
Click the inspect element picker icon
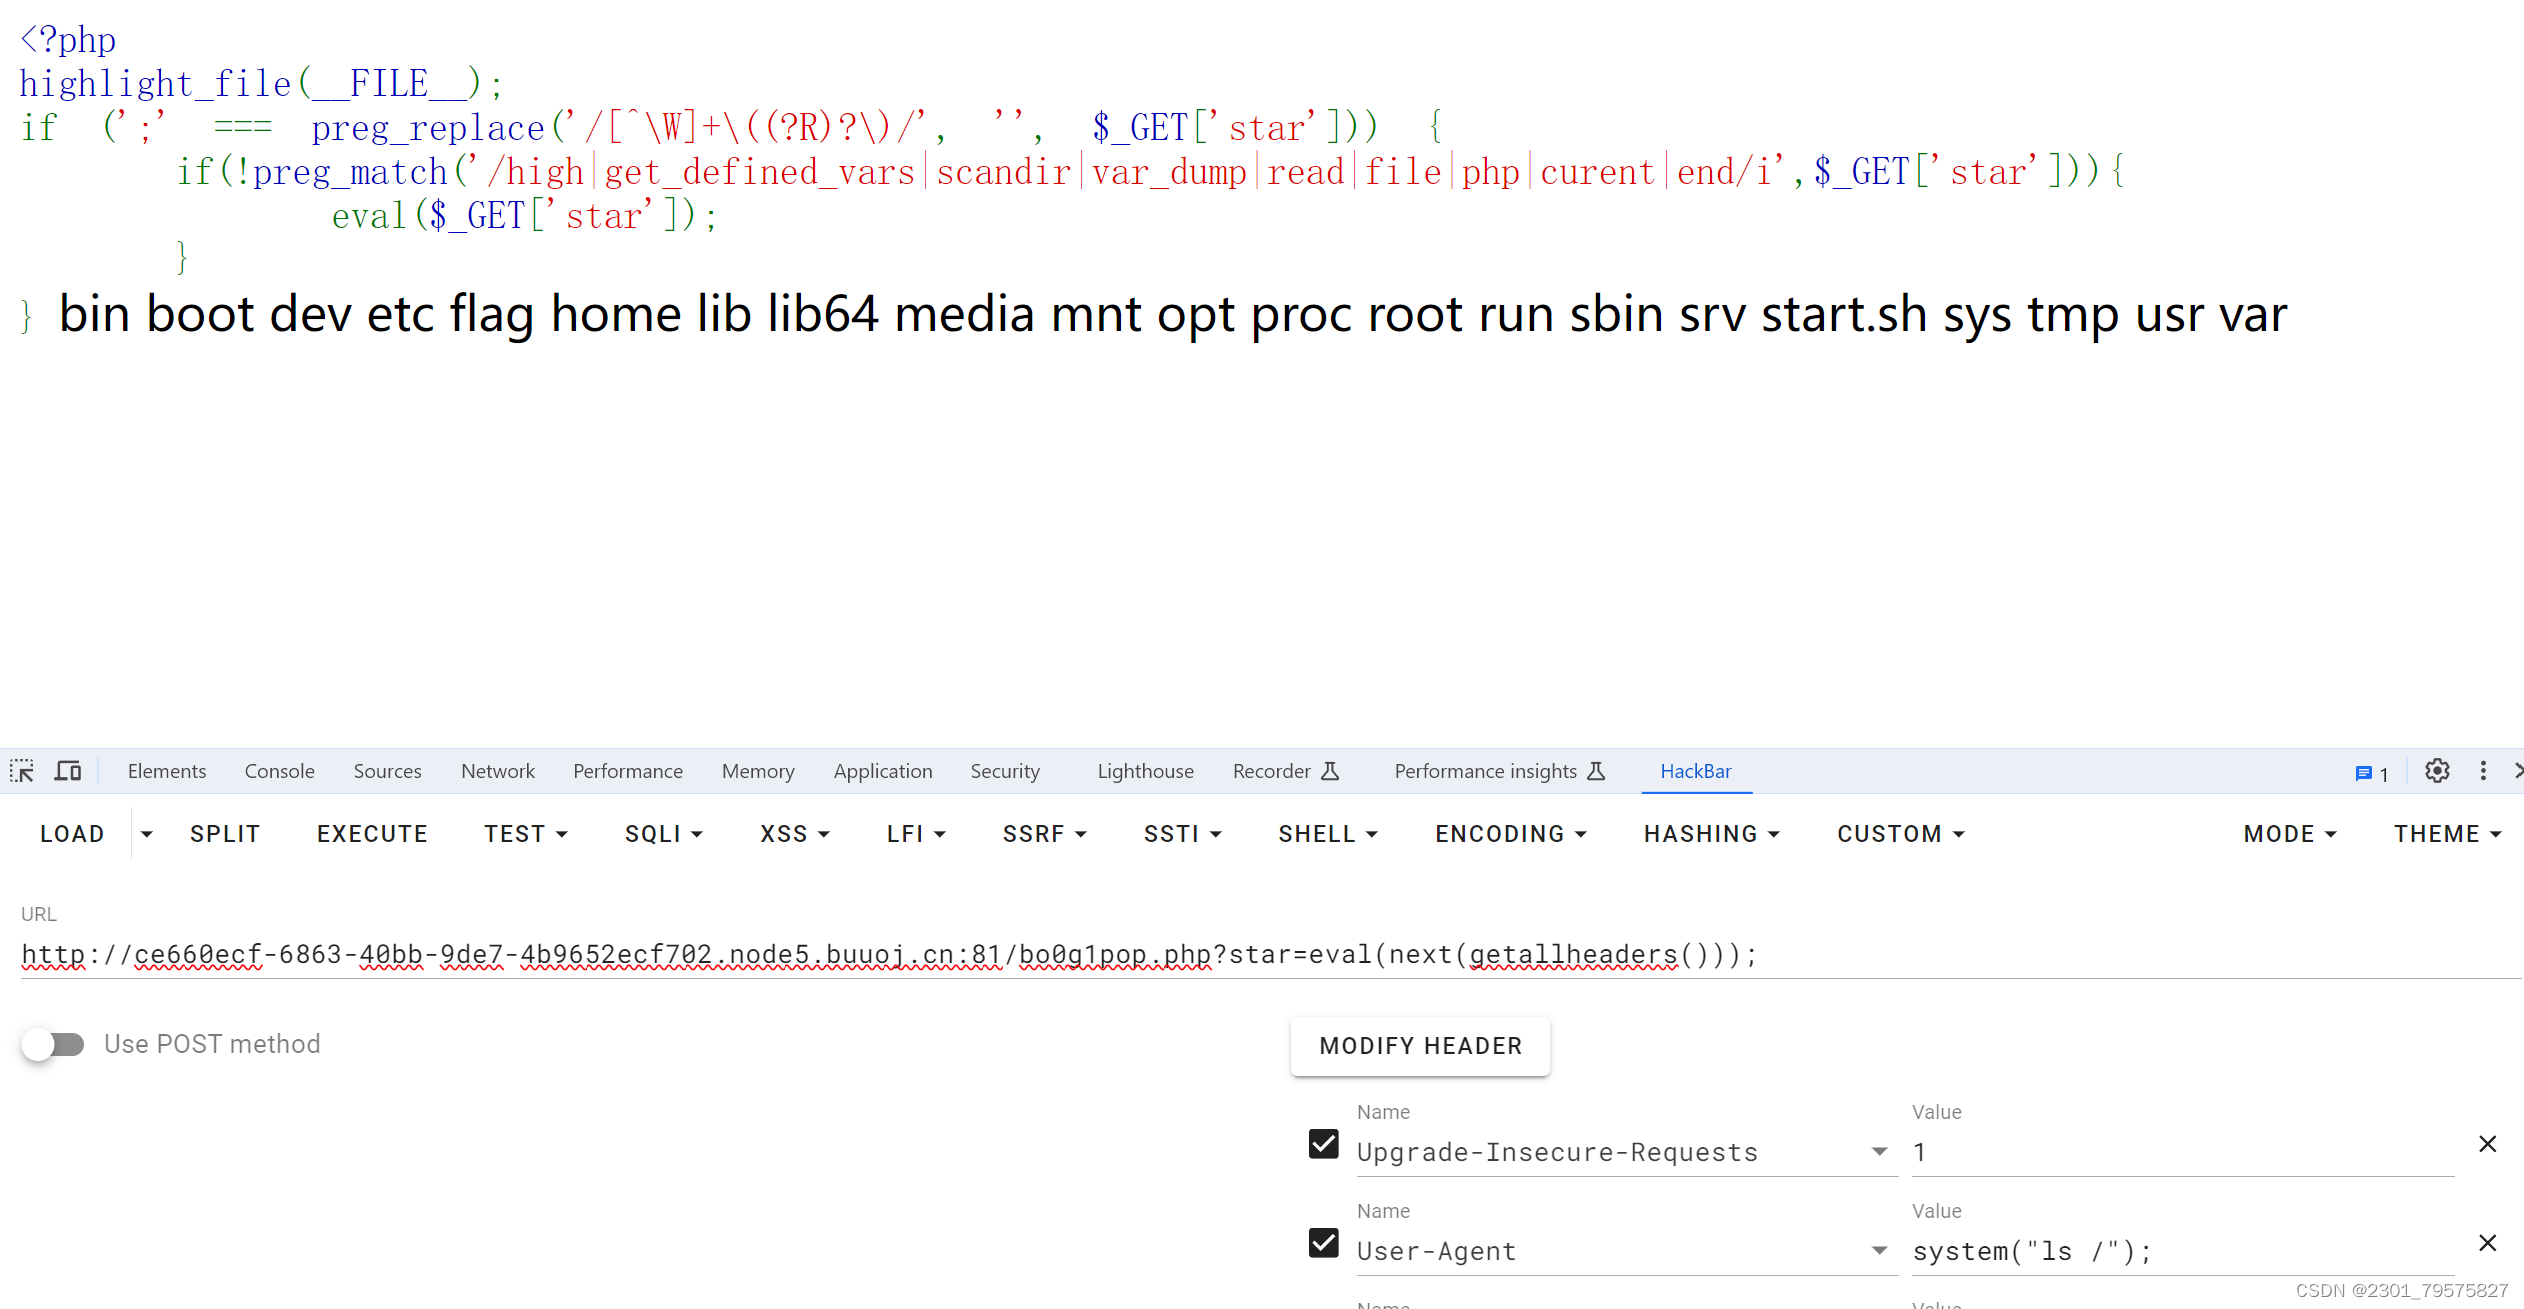pos(22,771)
